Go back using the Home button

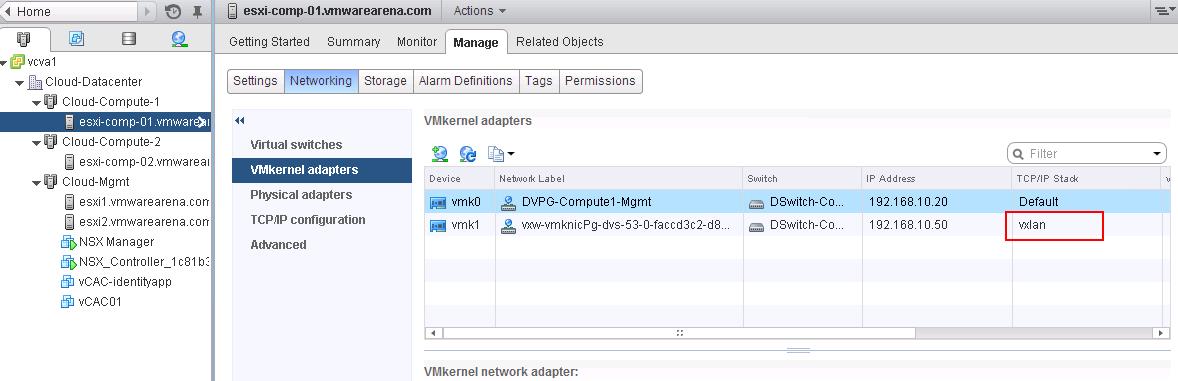coord(69,11)
